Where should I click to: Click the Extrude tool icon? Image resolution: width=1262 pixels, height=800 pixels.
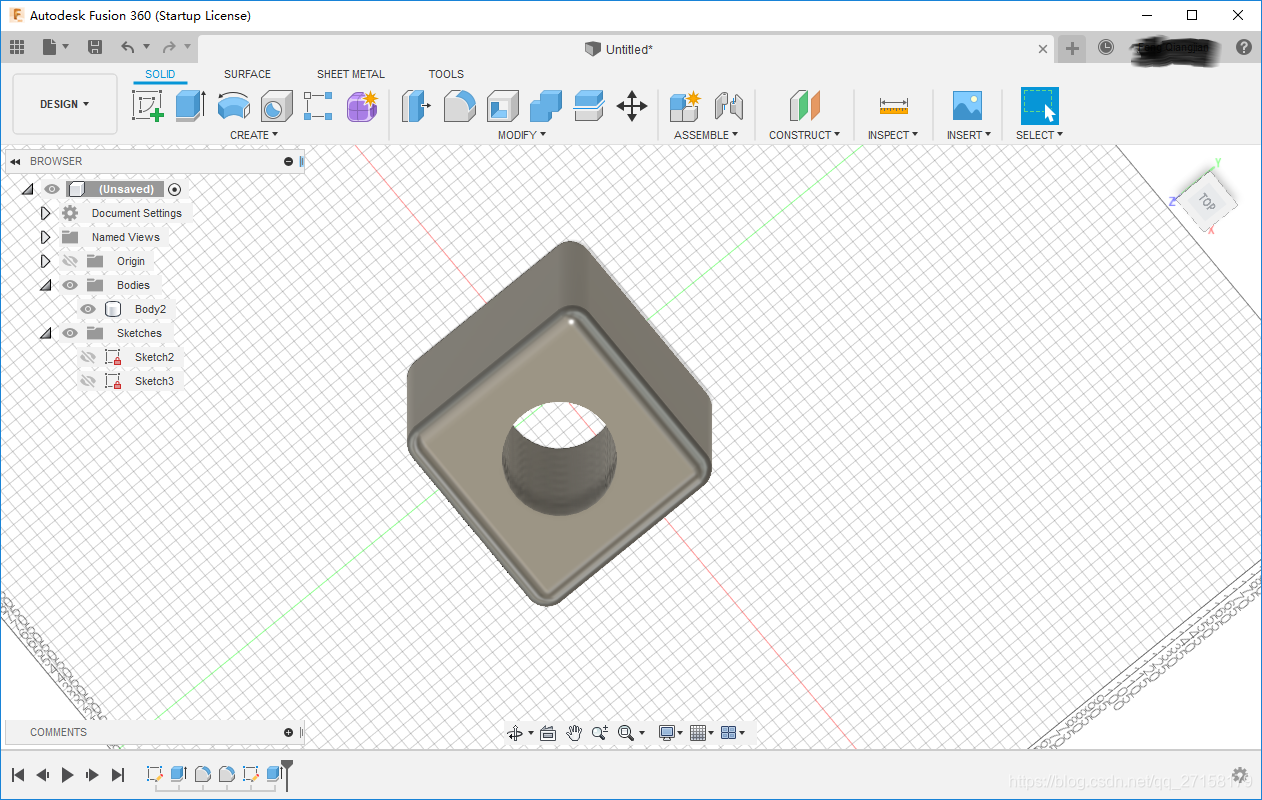pyautogui.click(x=190, y=105)
